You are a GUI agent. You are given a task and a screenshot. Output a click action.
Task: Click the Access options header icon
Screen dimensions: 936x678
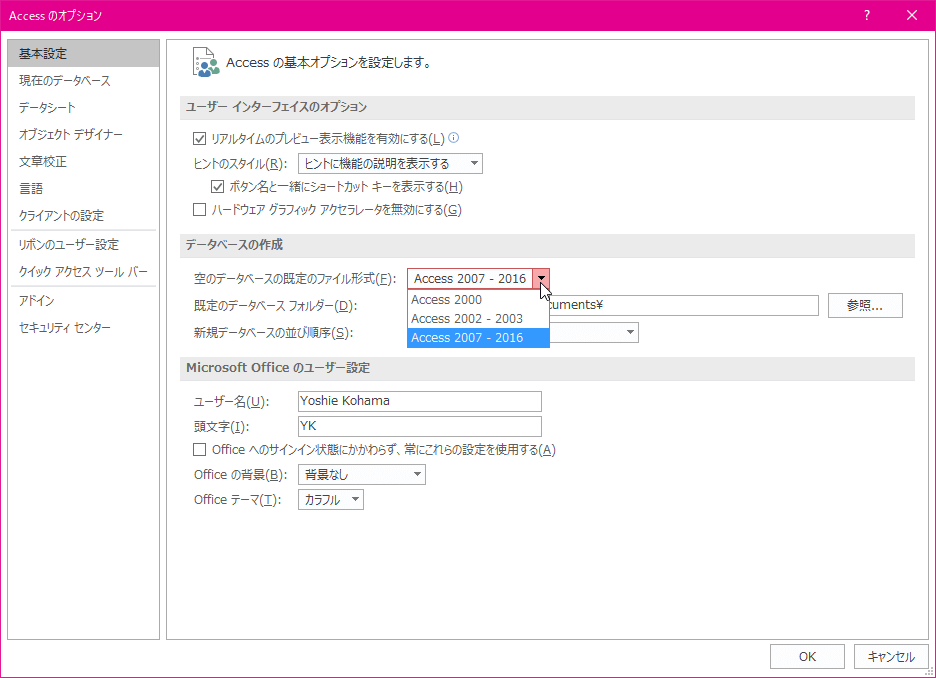tap(206, 62)
